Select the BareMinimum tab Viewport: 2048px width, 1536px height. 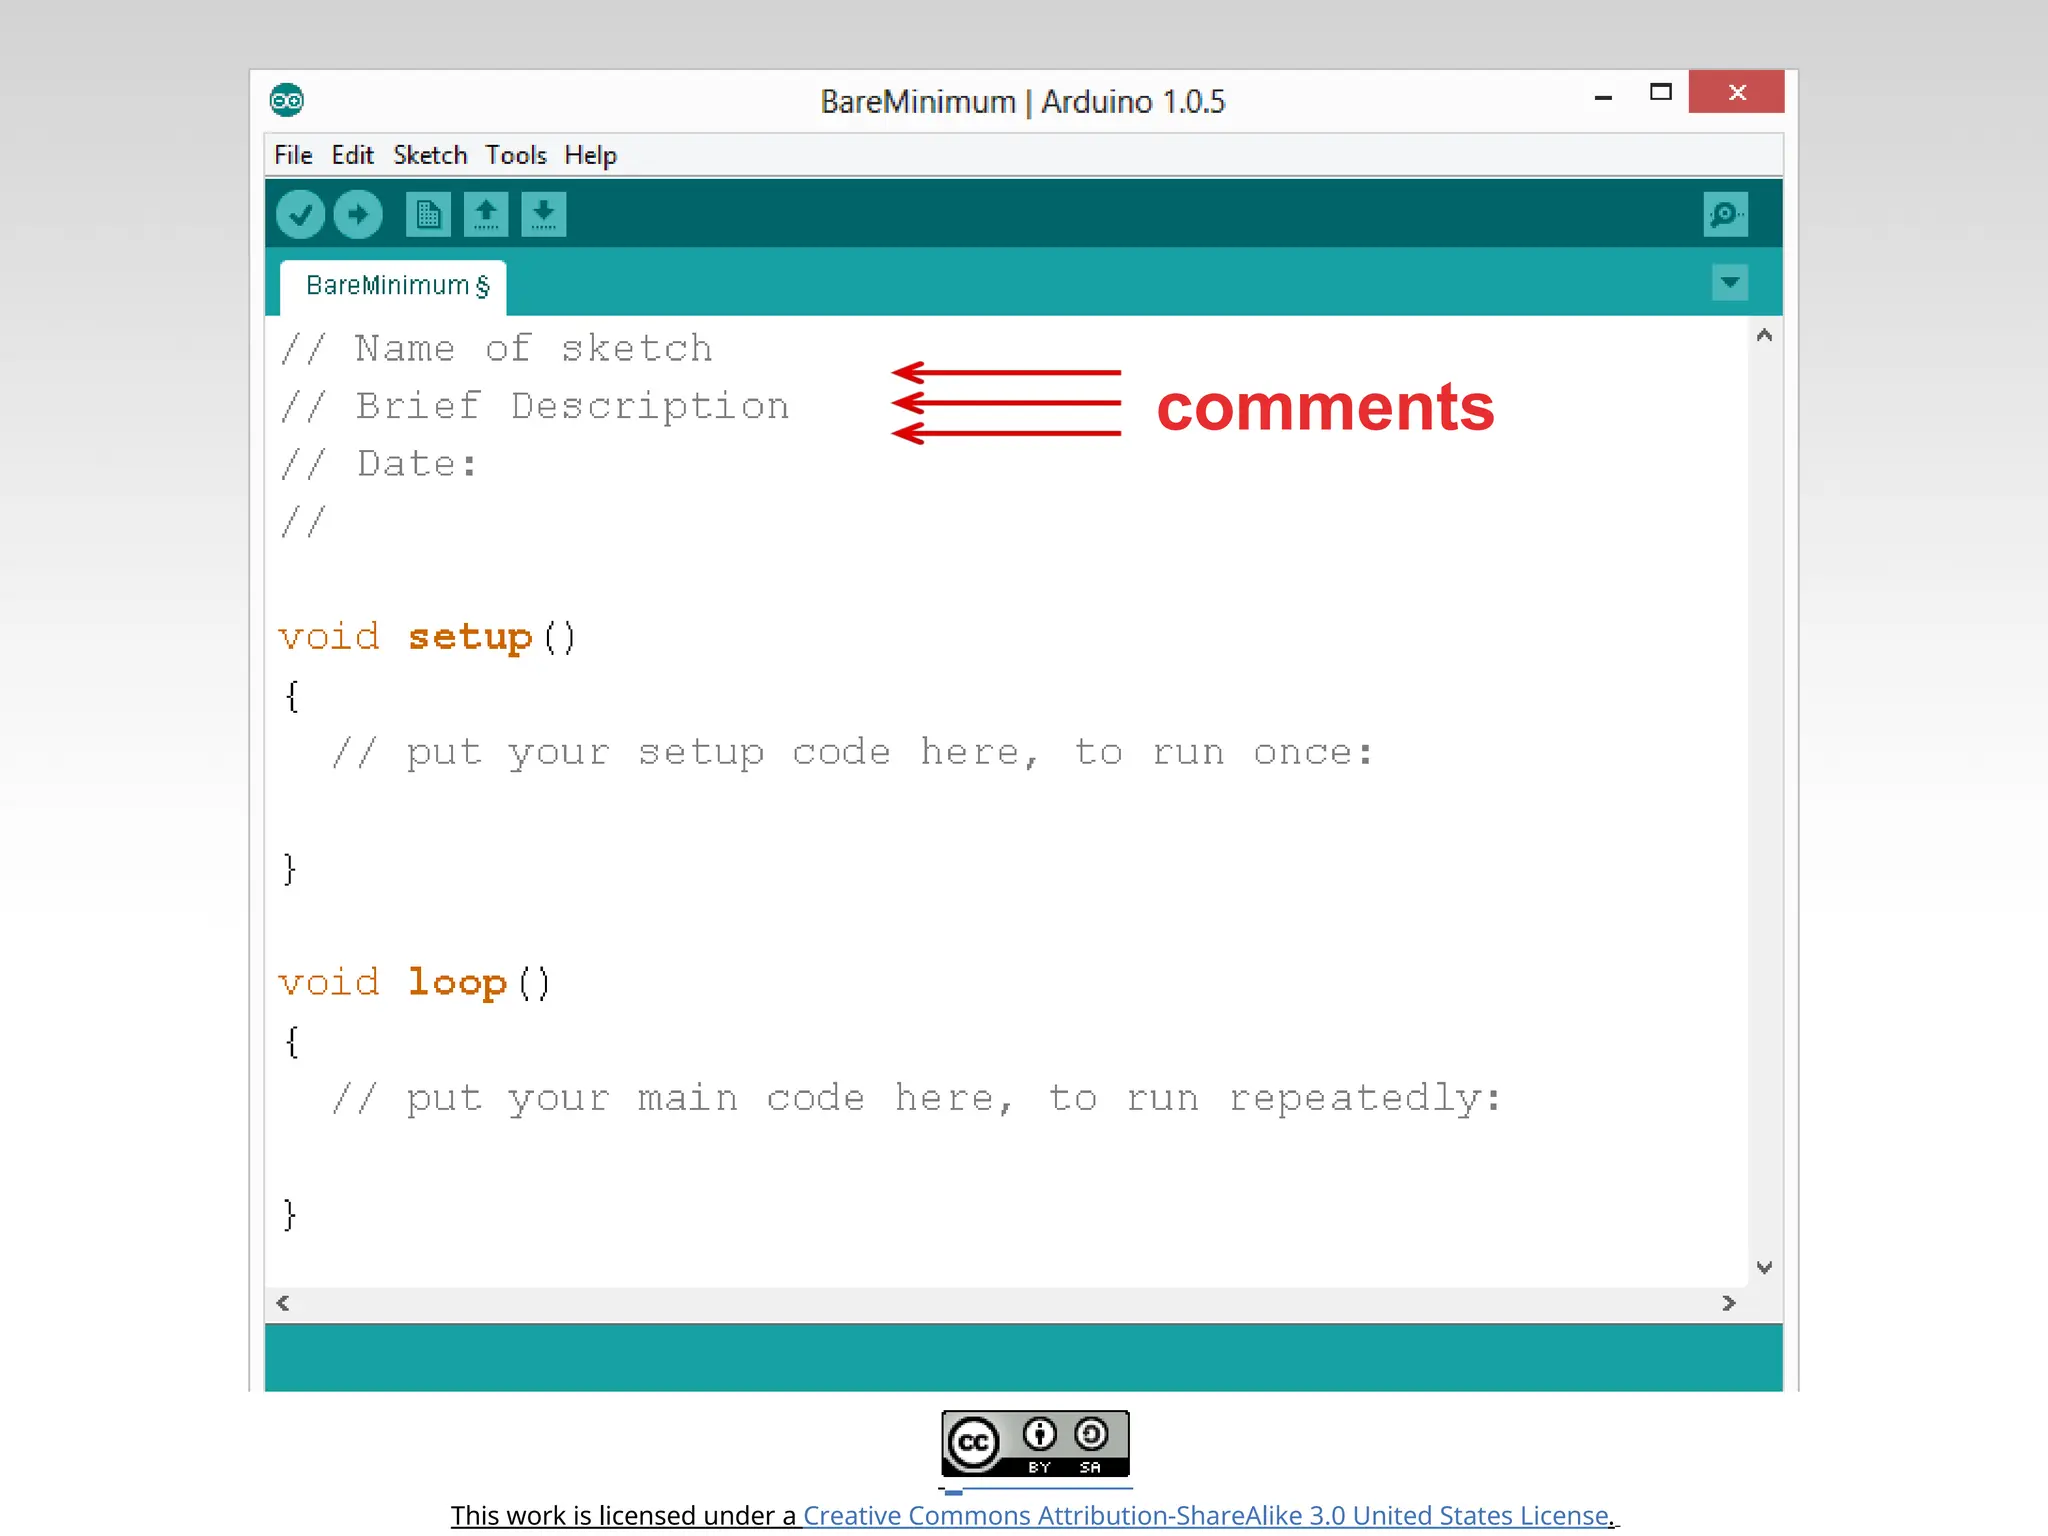394,286
